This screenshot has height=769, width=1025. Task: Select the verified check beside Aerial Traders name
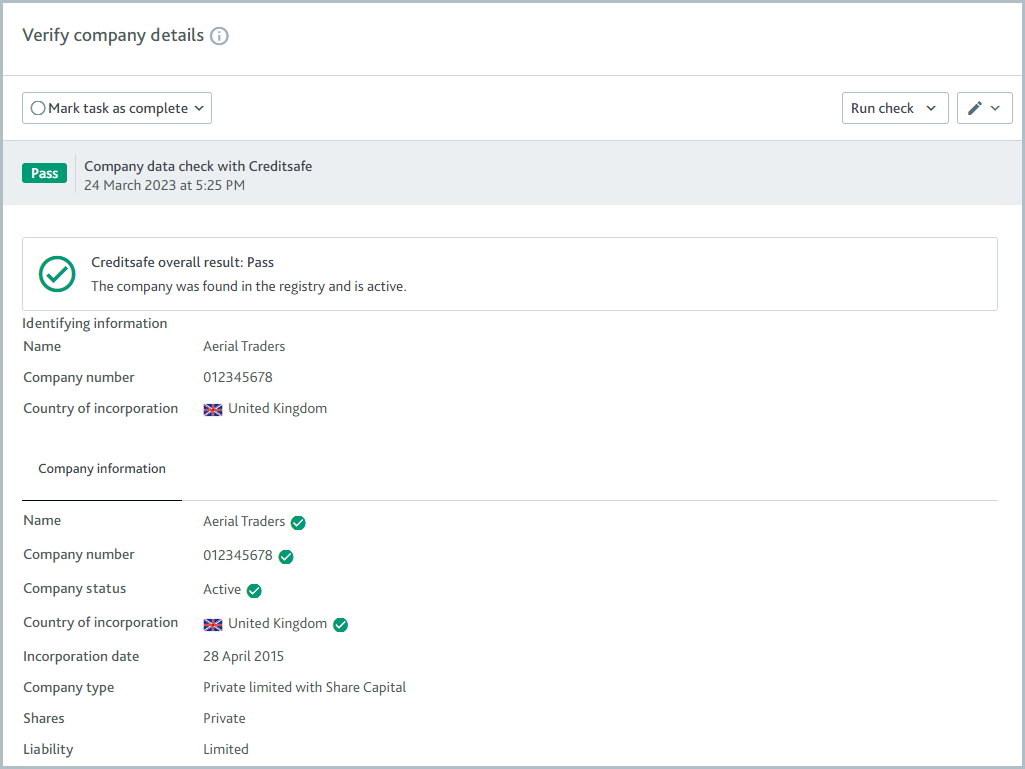pos(297,521)
